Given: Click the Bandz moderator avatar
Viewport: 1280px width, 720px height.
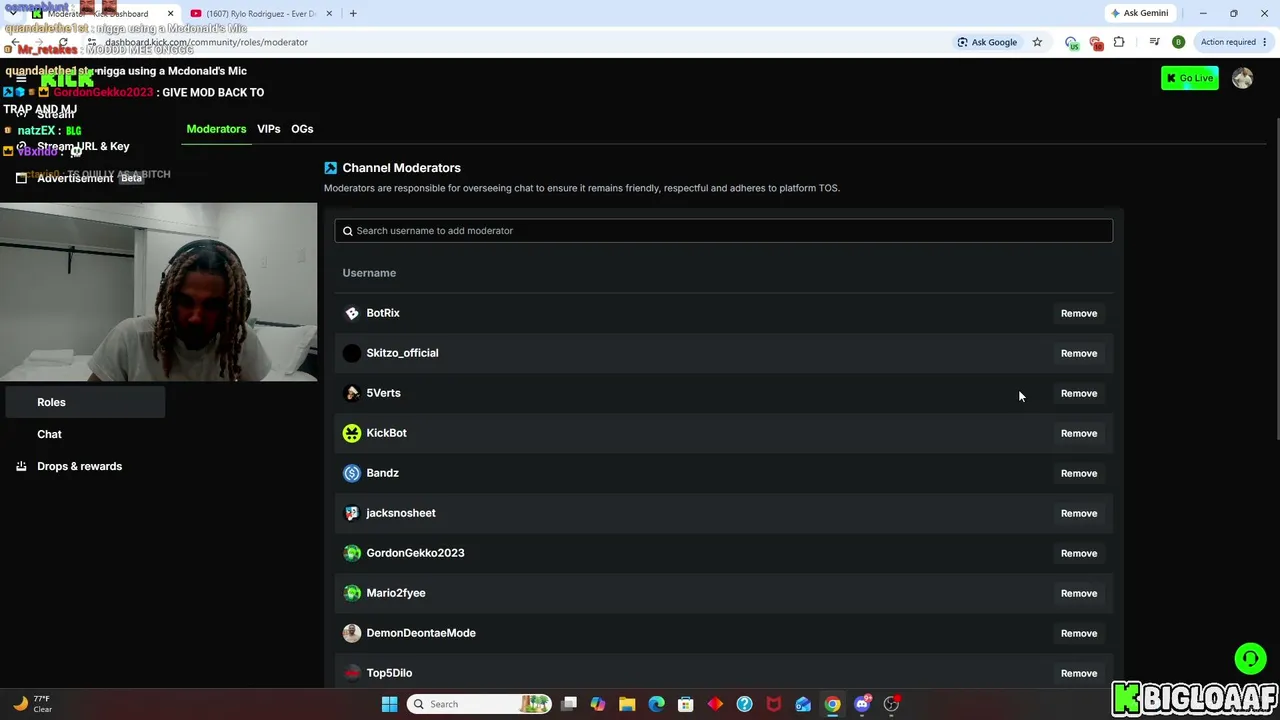Looking at the screenshot, I should point(352,473).
